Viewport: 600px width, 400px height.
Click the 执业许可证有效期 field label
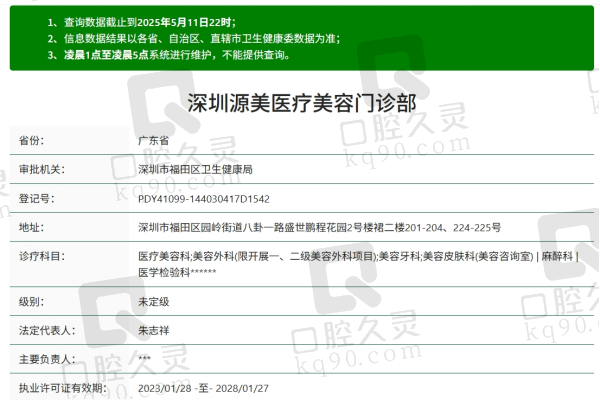click(x=63, y=388)
